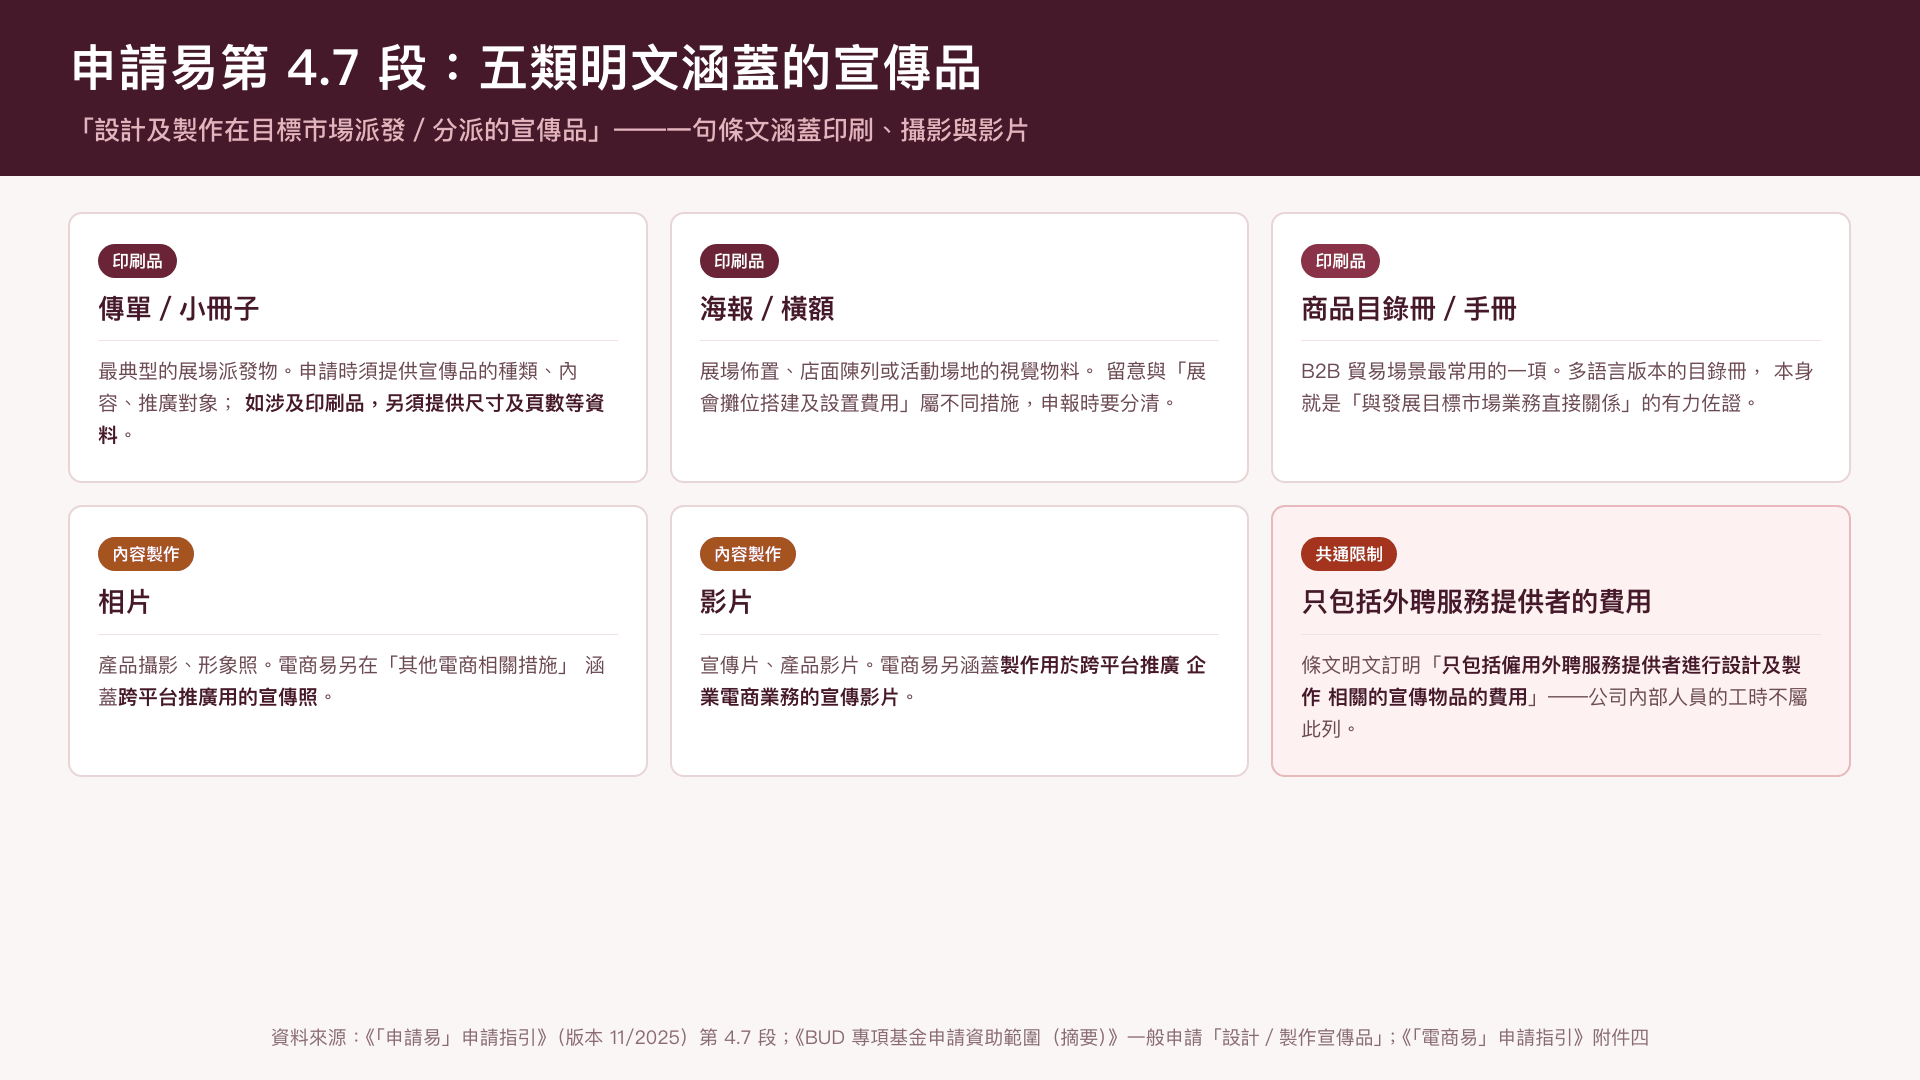Select the card heading 海報 / 橫額
Screen dimensions: 1920x1080
(x=767, y=309)
